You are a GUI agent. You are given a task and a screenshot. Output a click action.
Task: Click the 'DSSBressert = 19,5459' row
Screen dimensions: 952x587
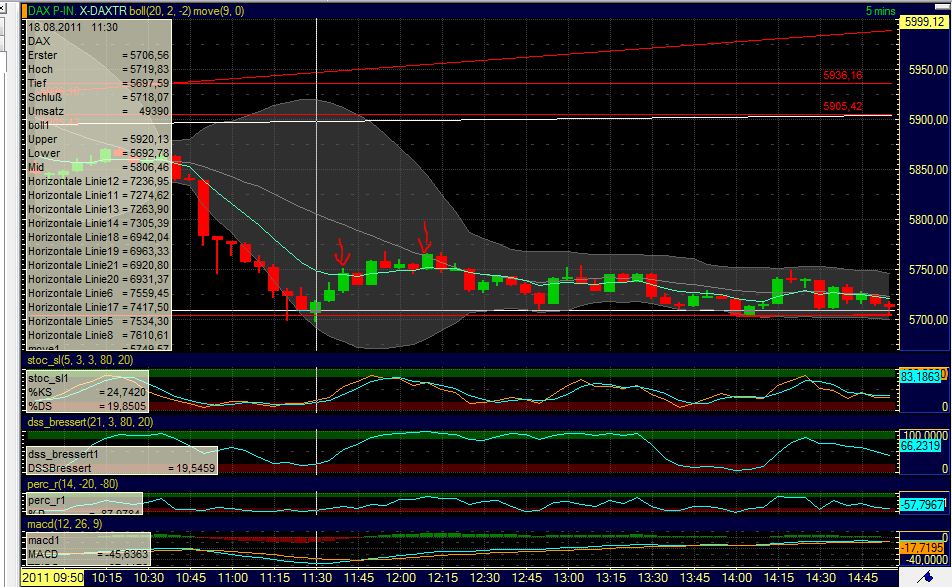[121, 468]
